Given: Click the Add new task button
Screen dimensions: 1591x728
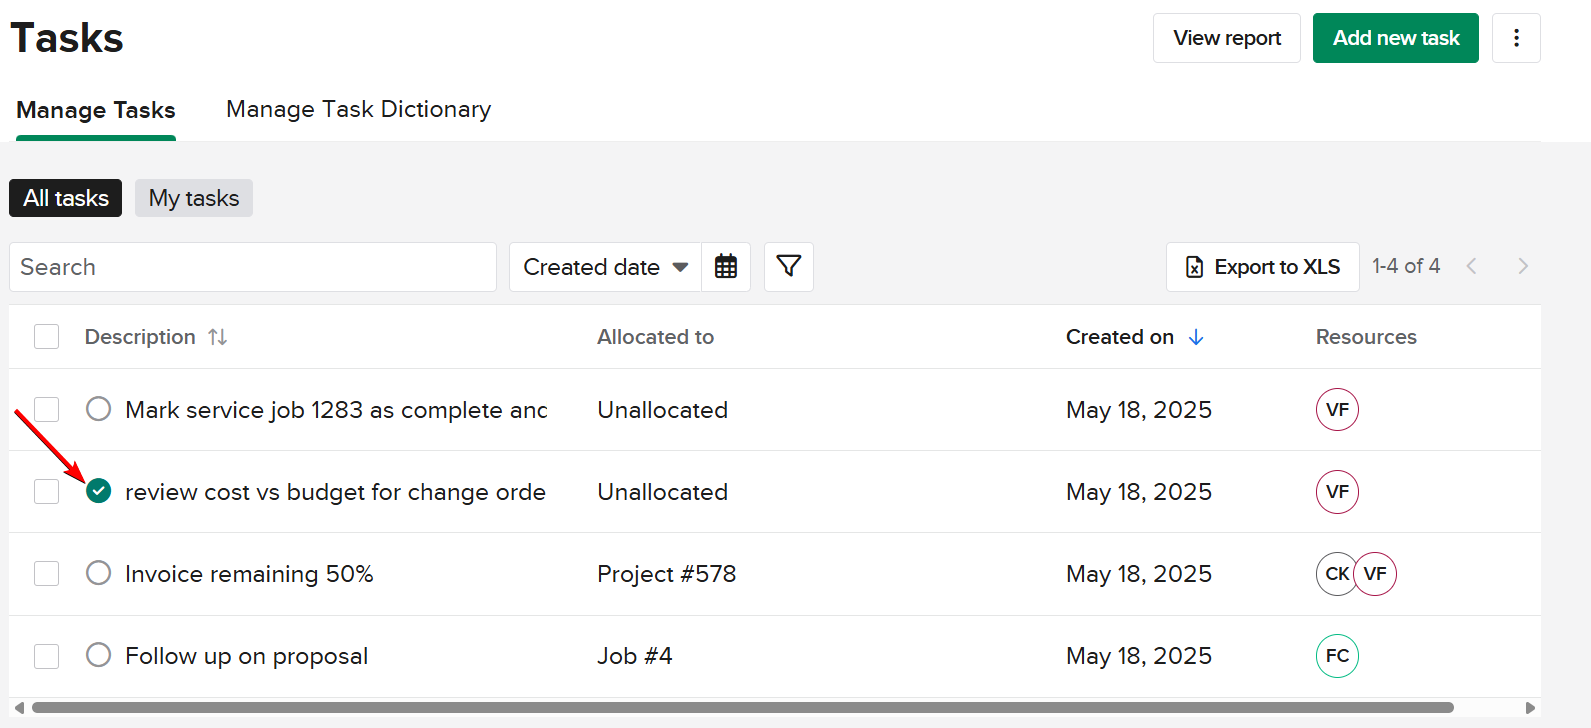Looking at the screenshot, I should (x=1395, y=38).
